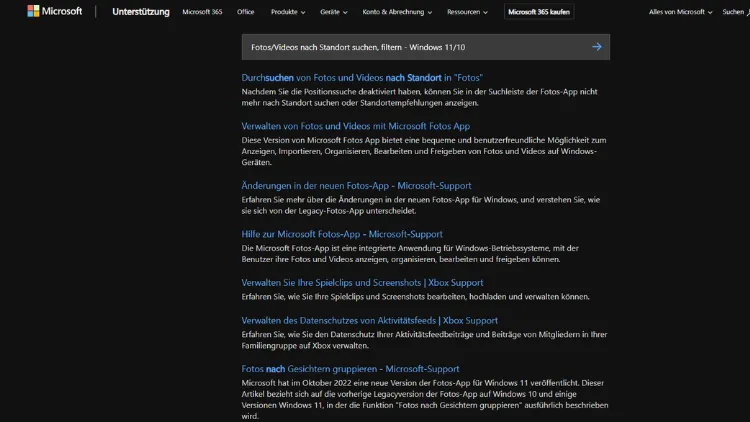Open Suchen in the header
This screenshot has height=422, width=750.
coord(736,12)
